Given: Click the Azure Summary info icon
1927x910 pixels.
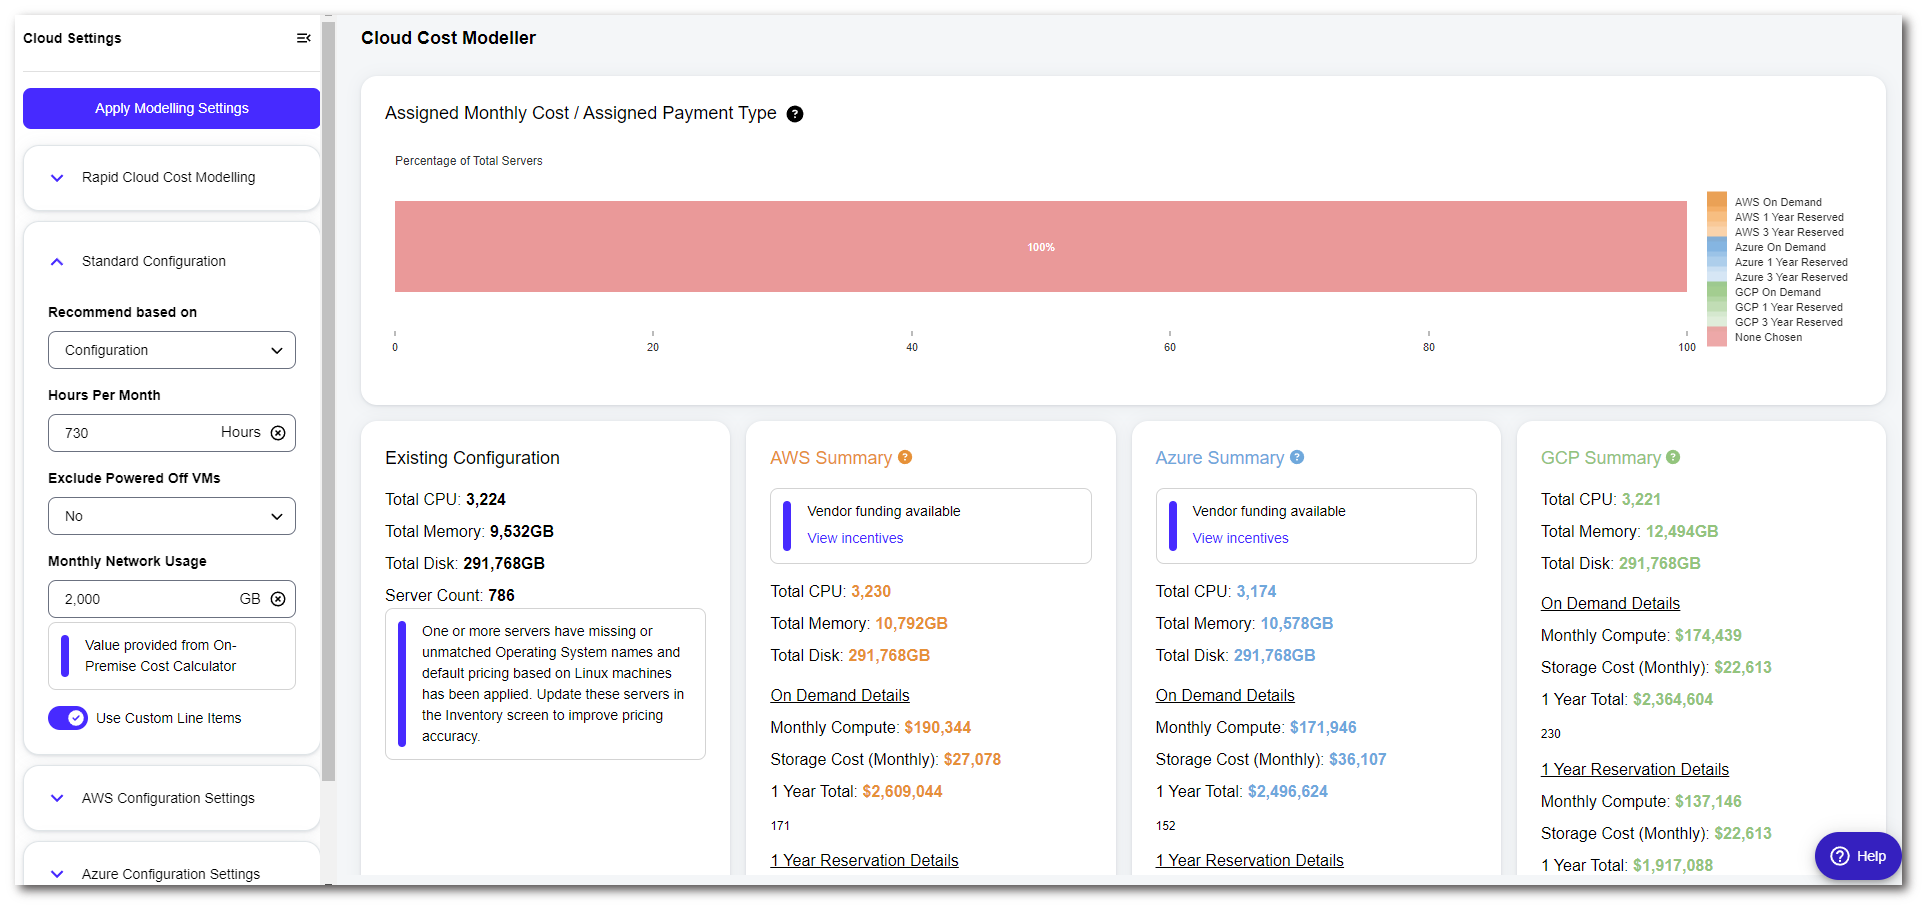Looking at the screenshot, I should 1297,457.
